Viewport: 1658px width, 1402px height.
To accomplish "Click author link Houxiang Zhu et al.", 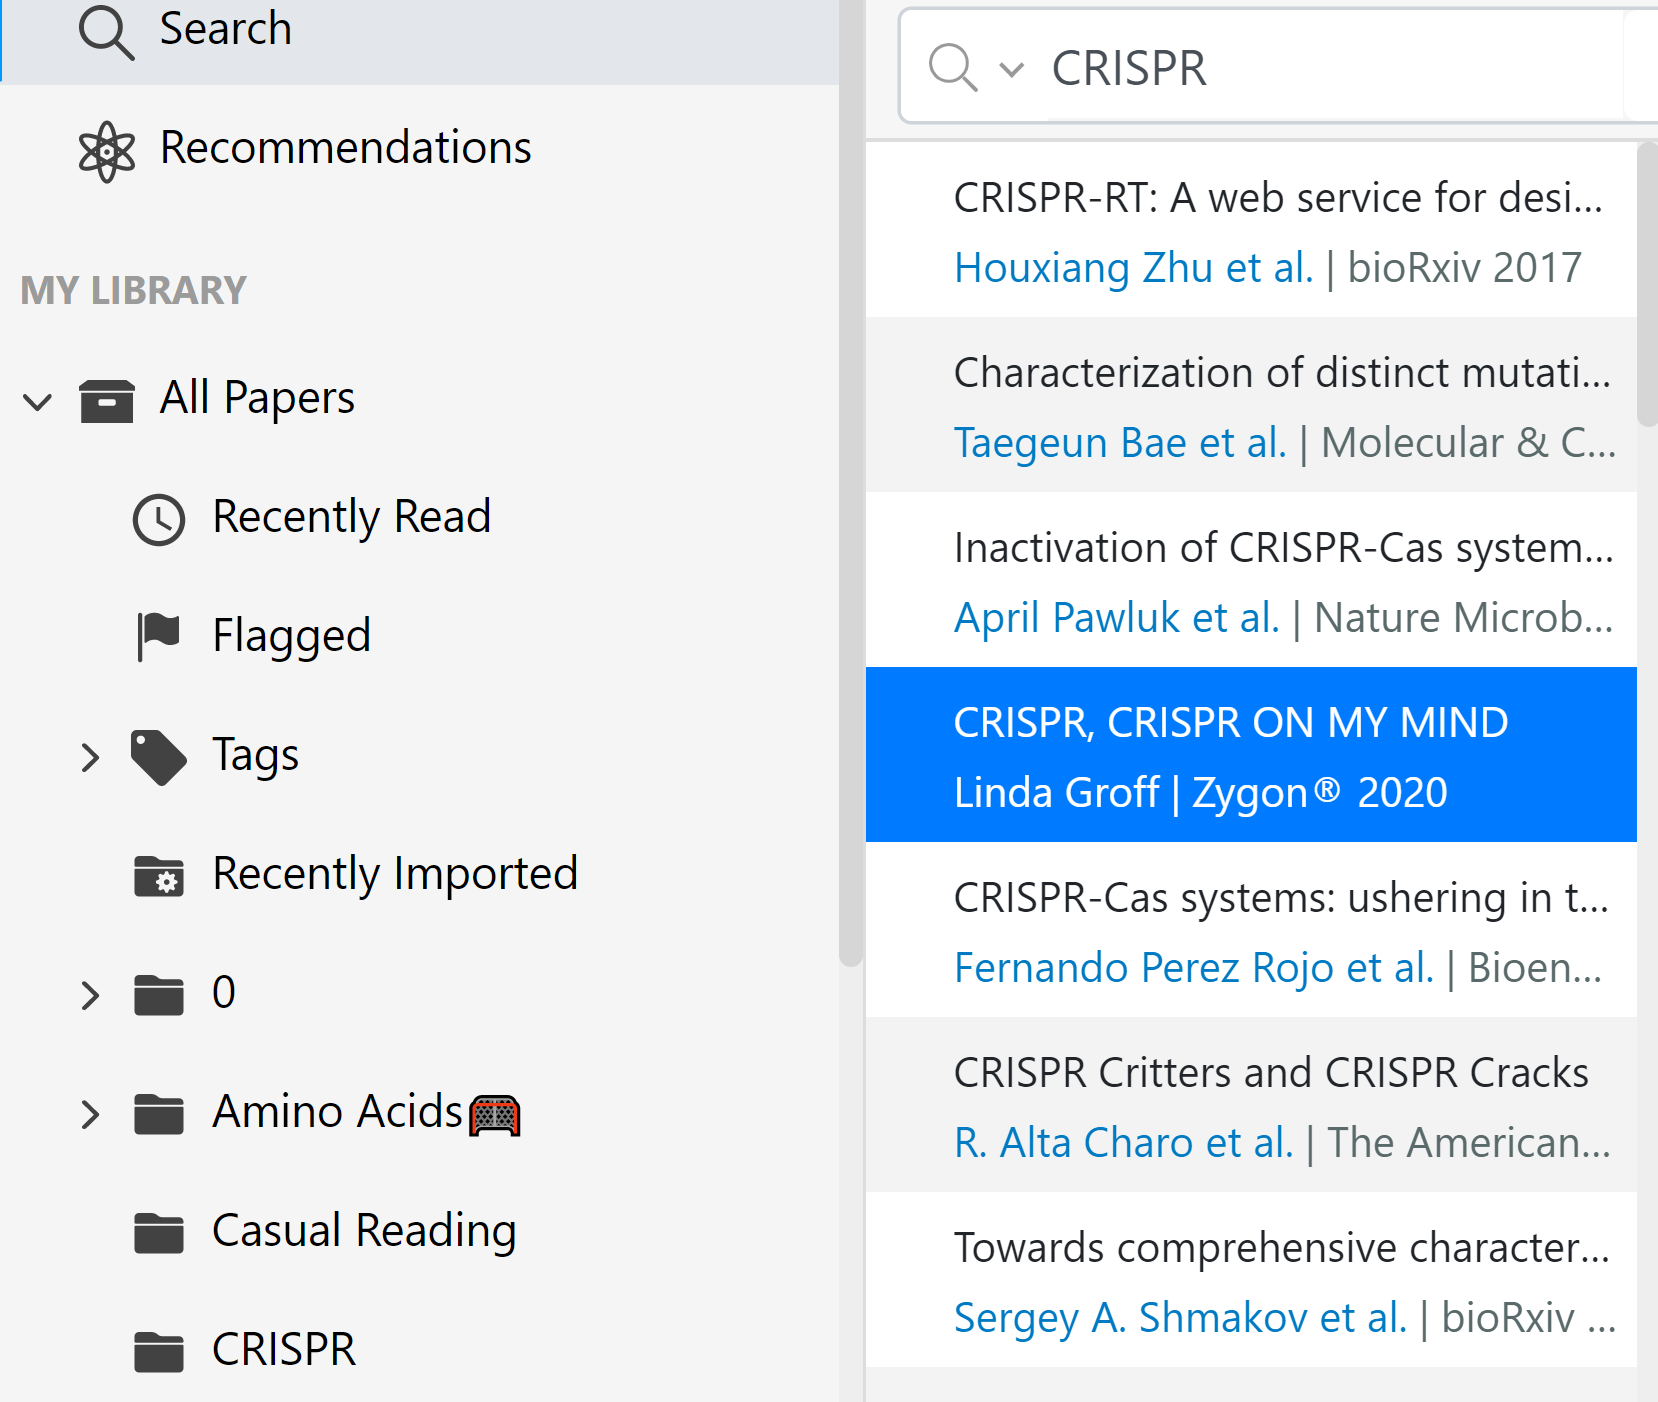I will (1133, 268).
